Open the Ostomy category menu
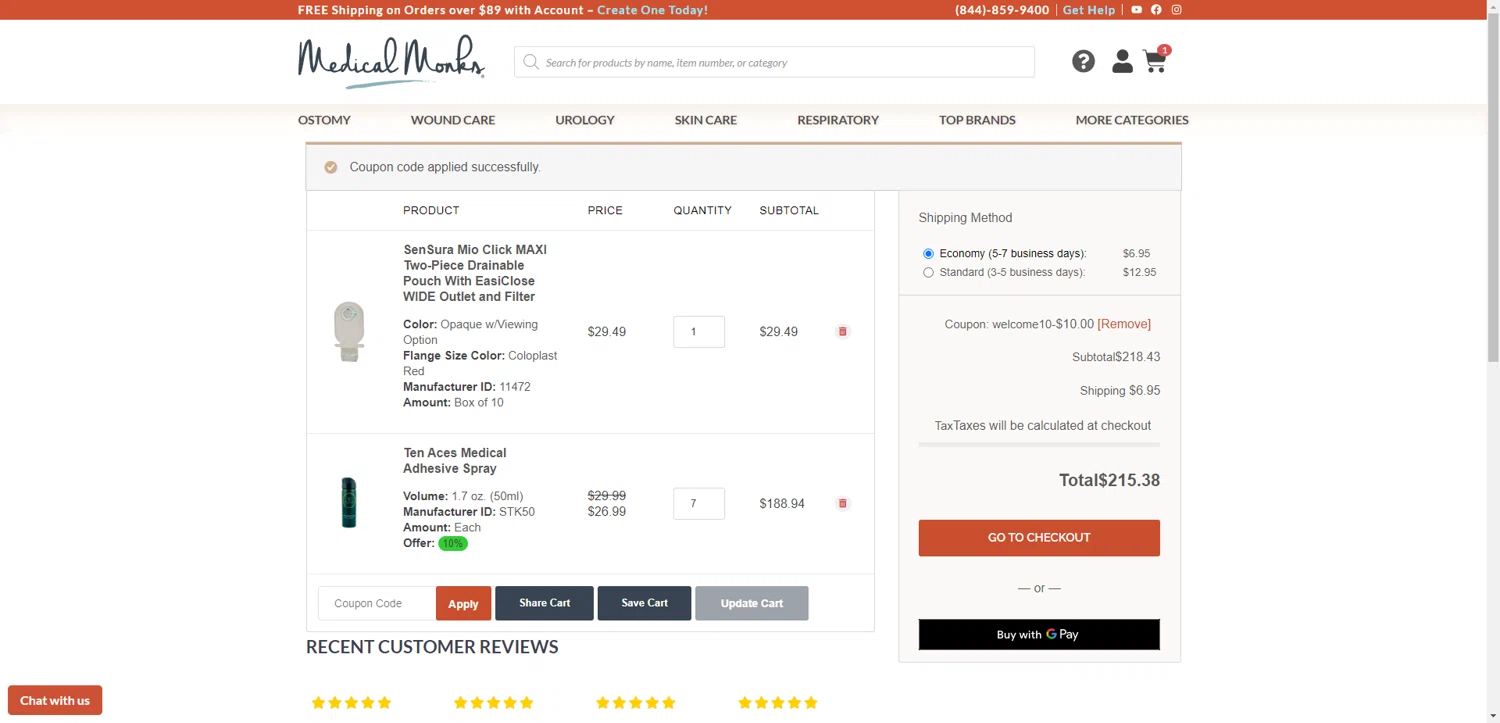The width and height of the screenshot is (1500, 723). 324,120
